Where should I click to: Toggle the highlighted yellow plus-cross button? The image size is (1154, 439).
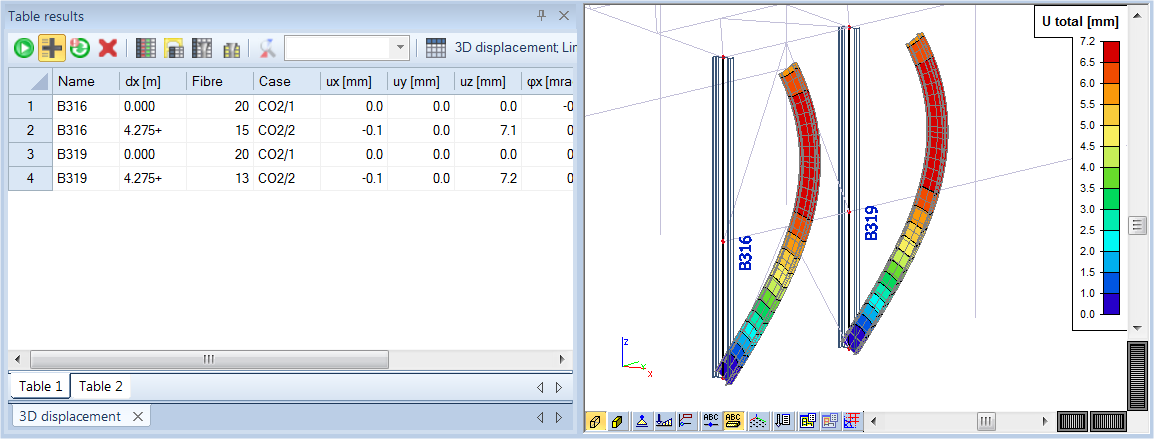tap(51, 47)
